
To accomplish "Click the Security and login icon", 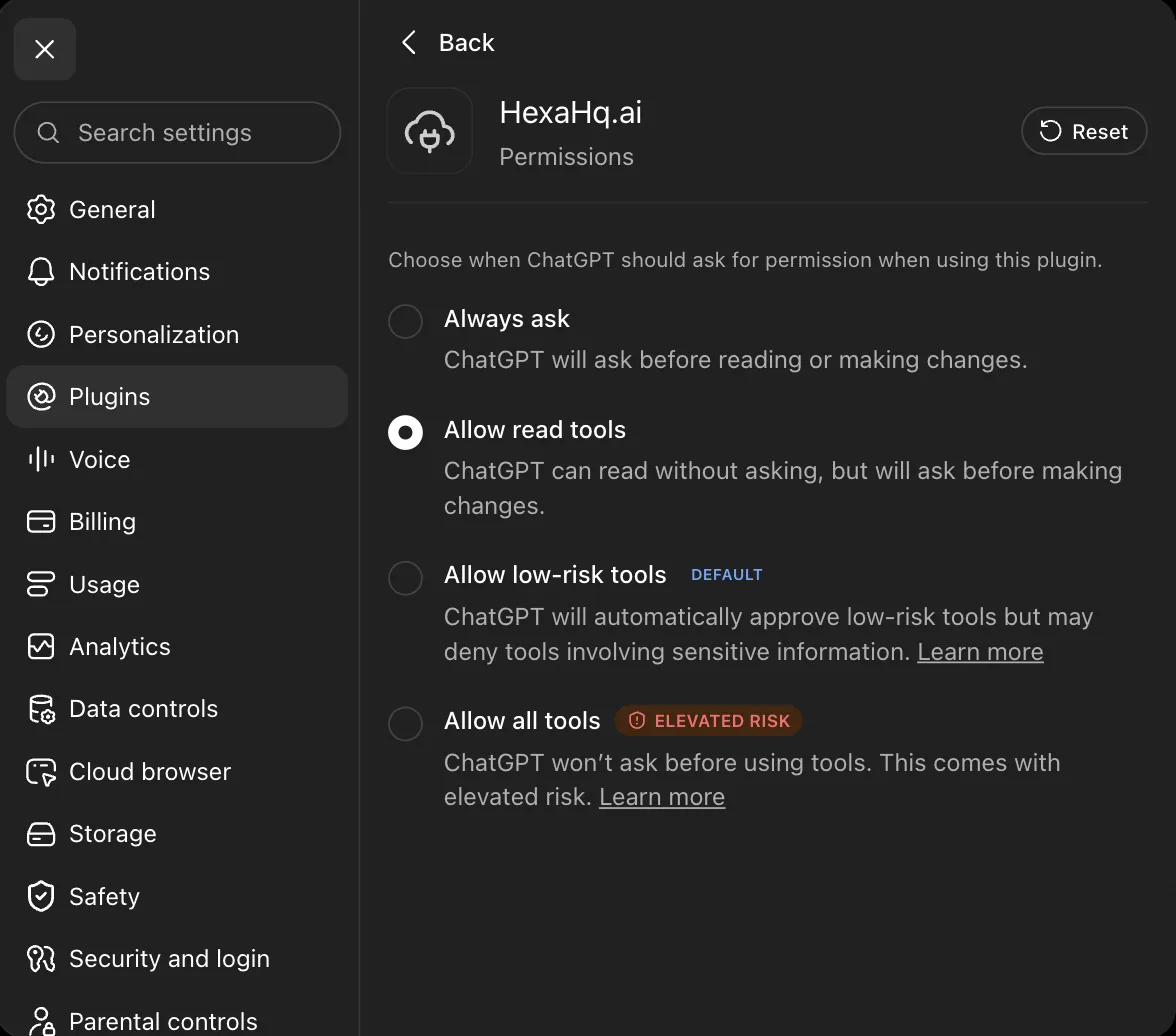I will tap(41, 959).
